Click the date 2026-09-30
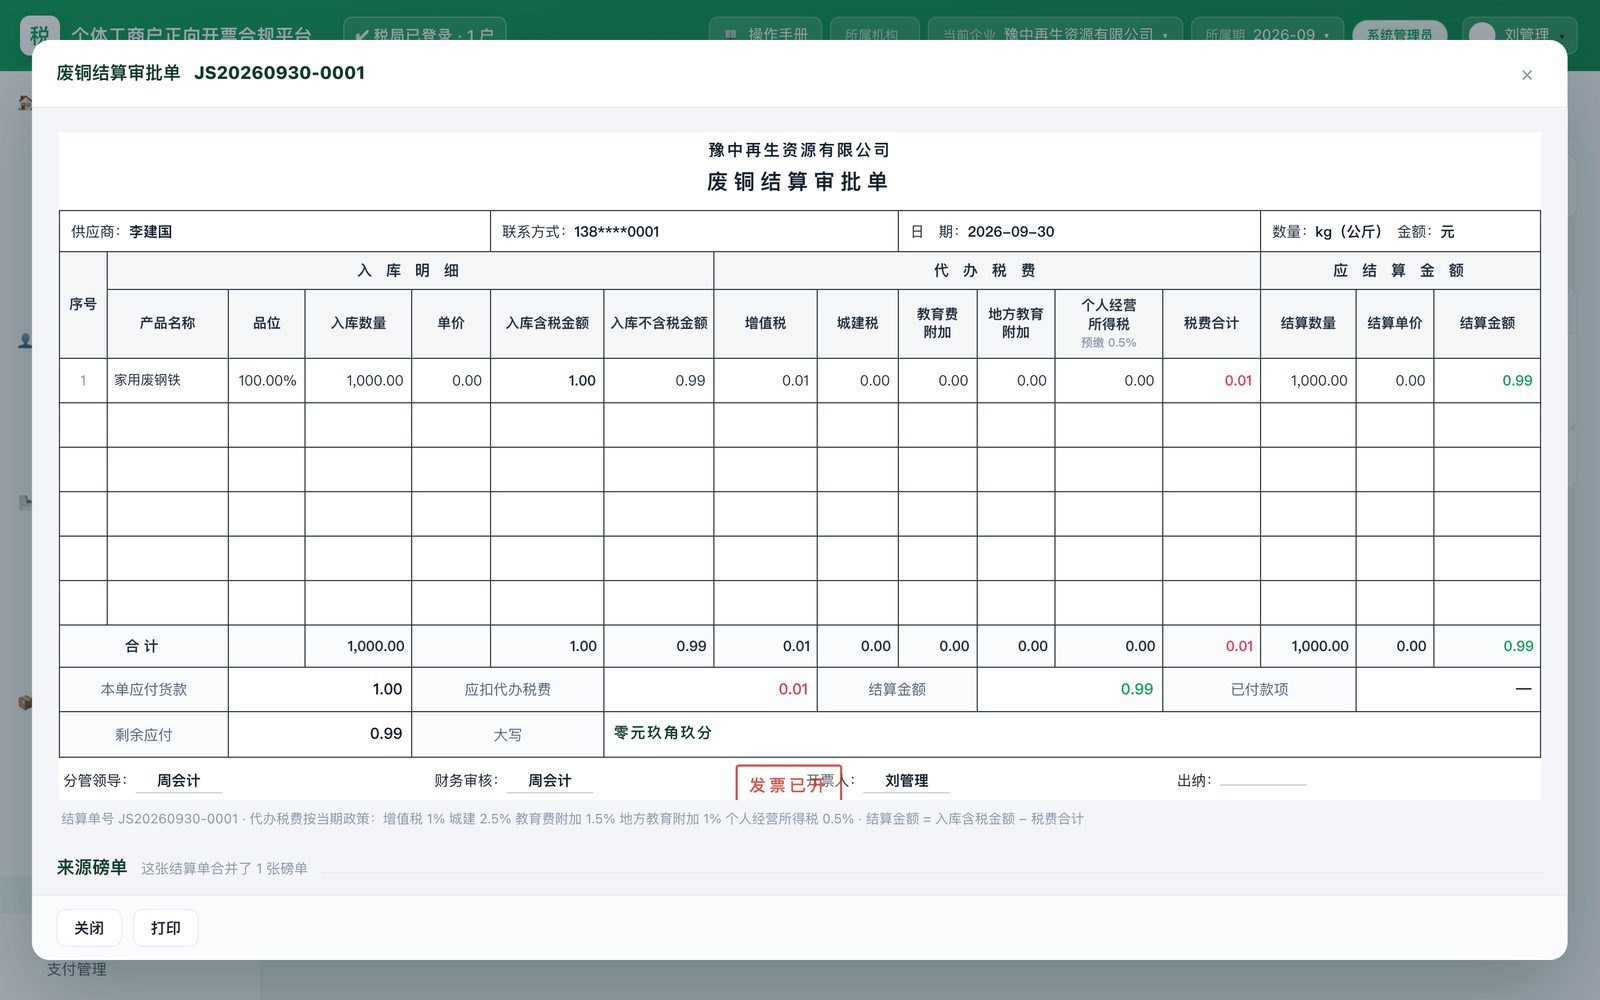The width and height of the screenshot is (1600, 1000). 1011,232
